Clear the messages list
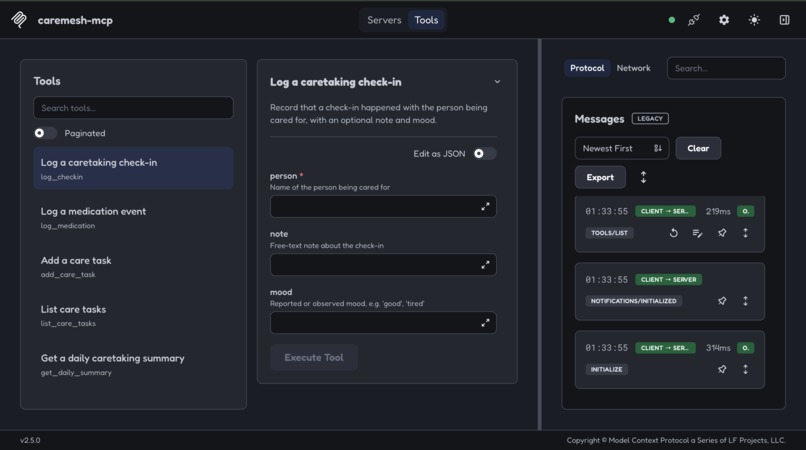 click(698, 148)
